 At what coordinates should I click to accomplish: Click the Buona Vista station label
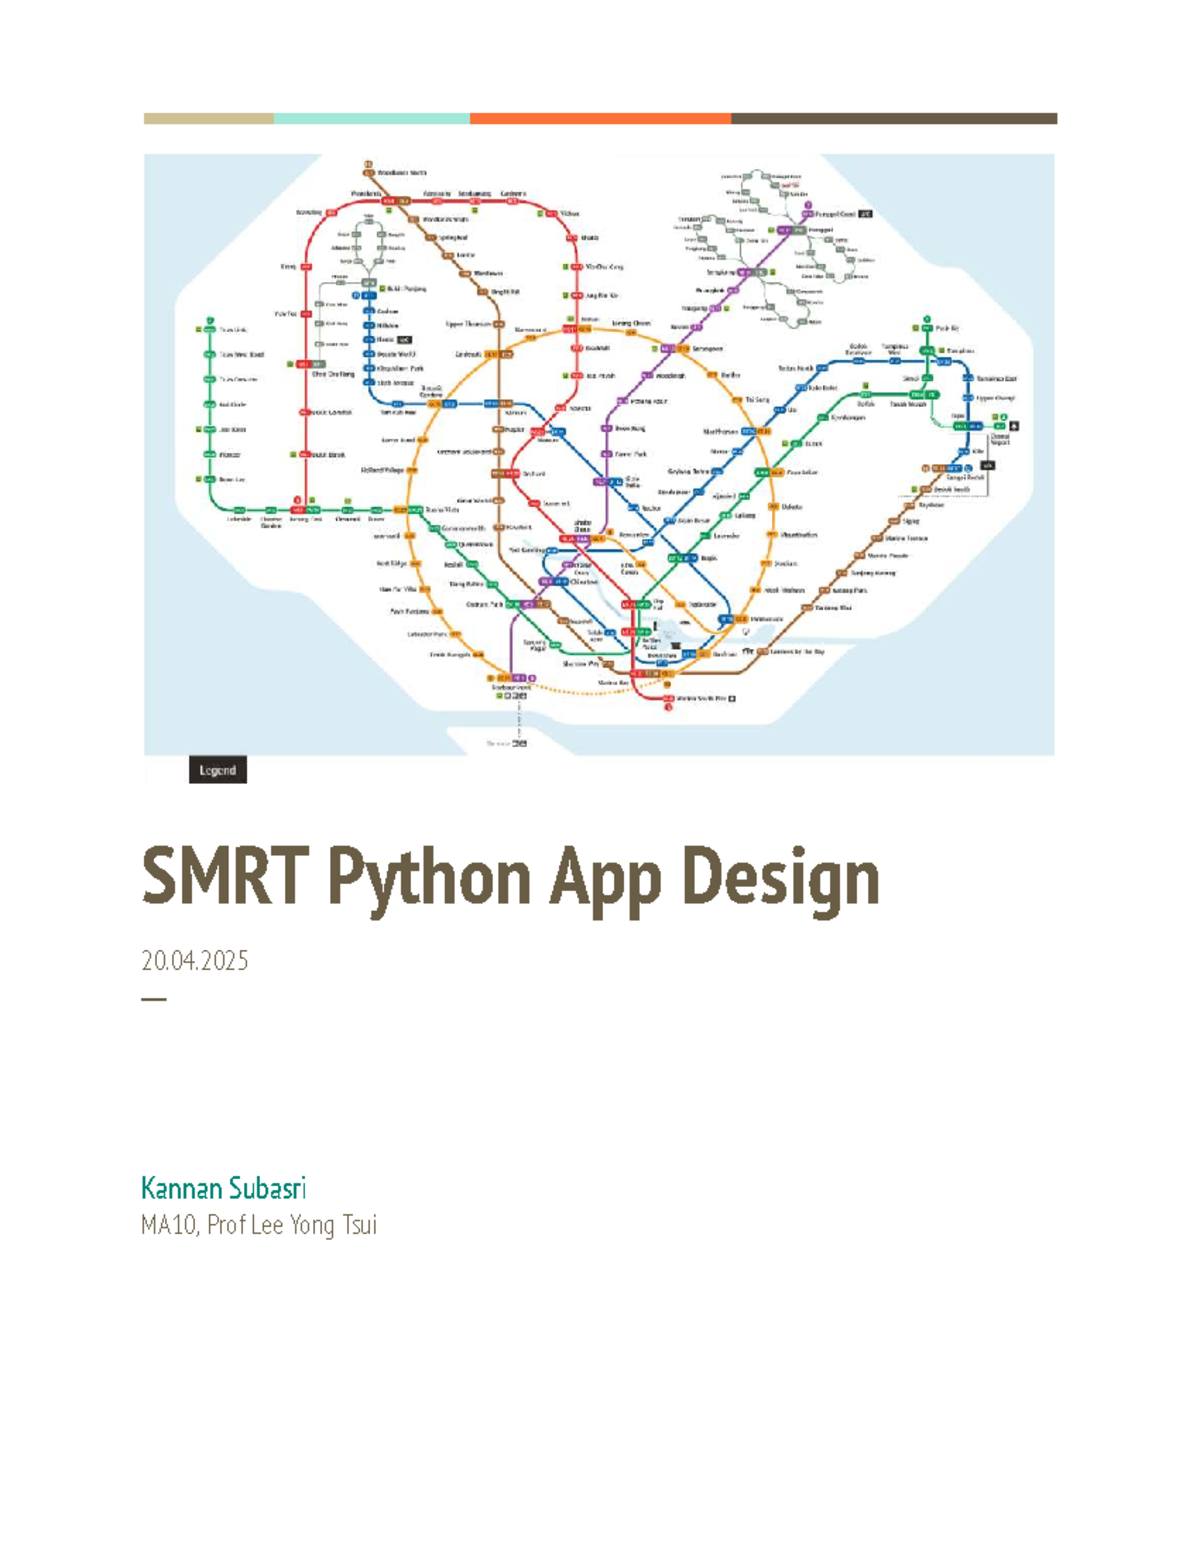tap(441, 509)
